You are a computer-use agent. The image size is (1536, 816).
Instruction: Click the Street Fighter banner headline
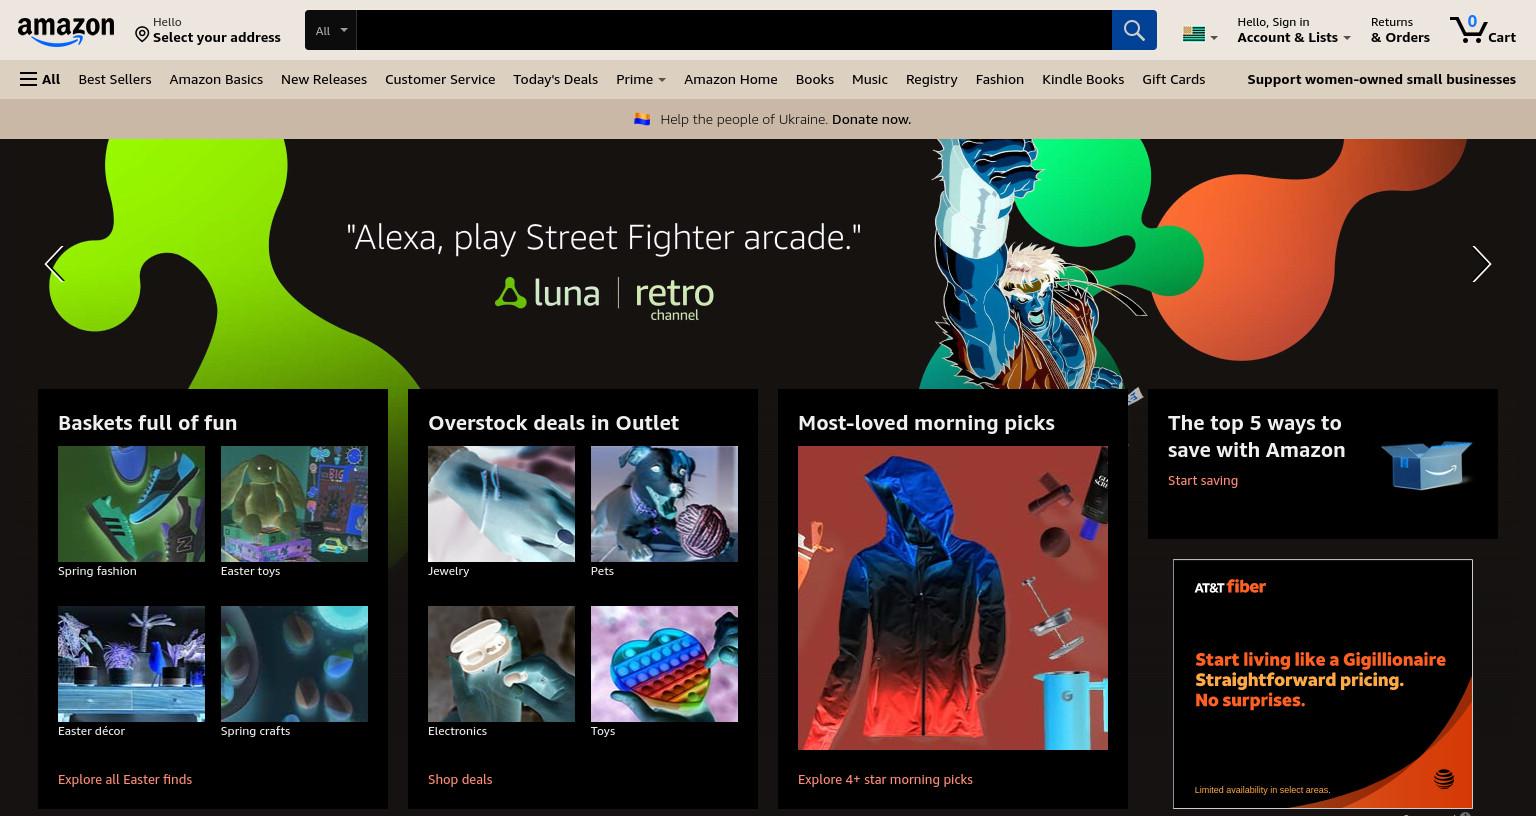pos(603,237)
